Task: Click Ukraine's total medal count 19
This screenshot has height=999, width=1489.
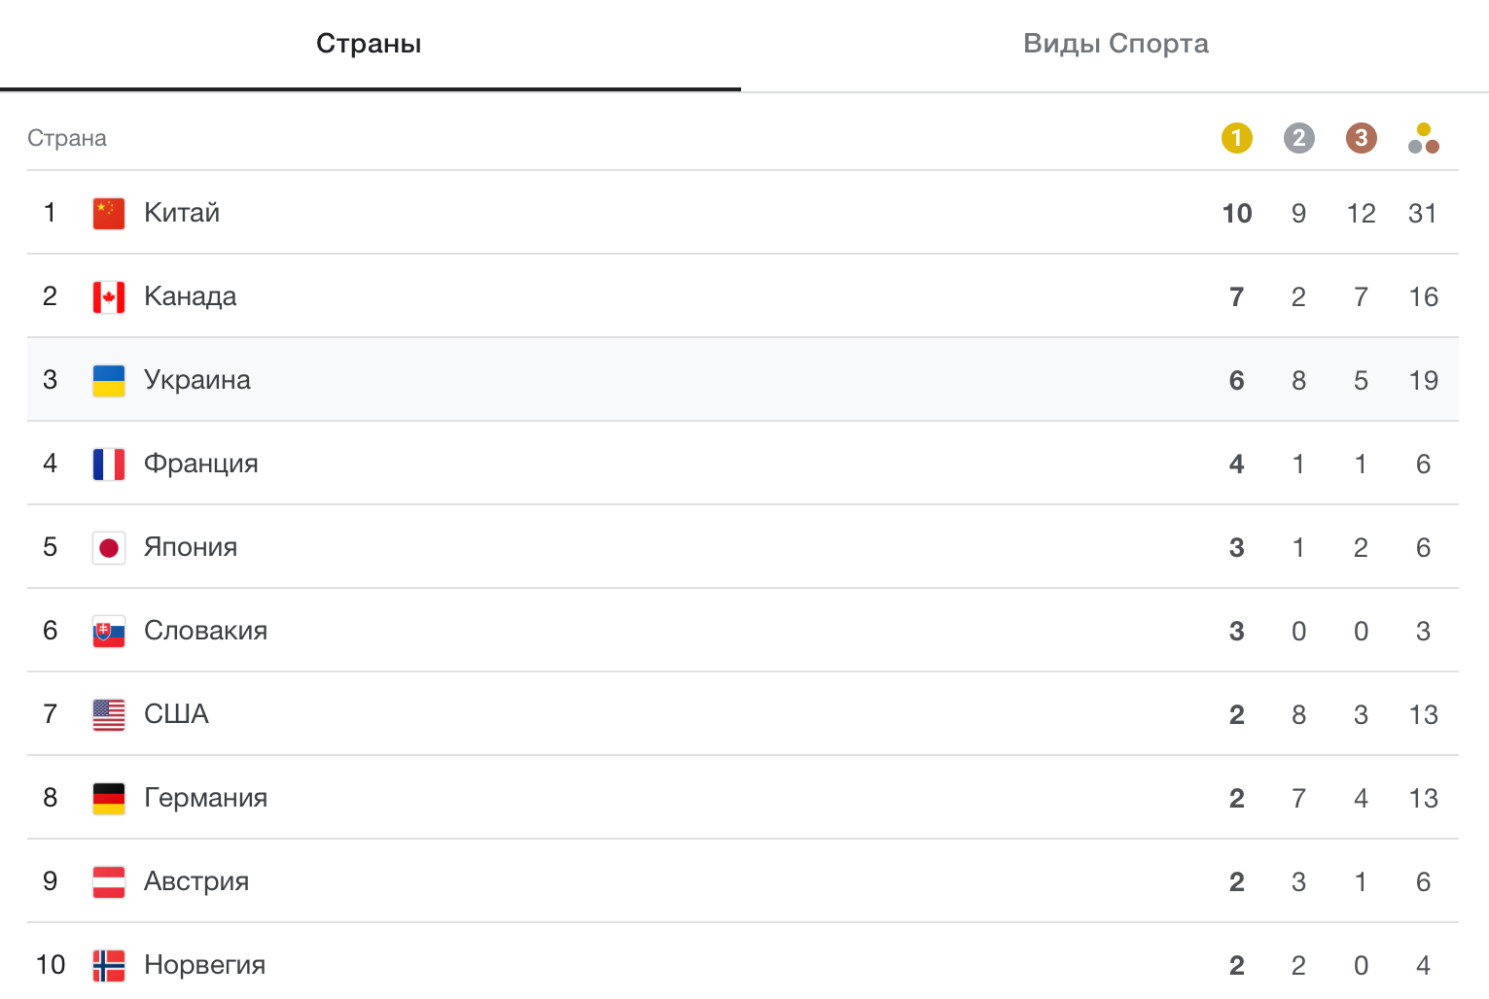Action: click(x=1422, y=381)
